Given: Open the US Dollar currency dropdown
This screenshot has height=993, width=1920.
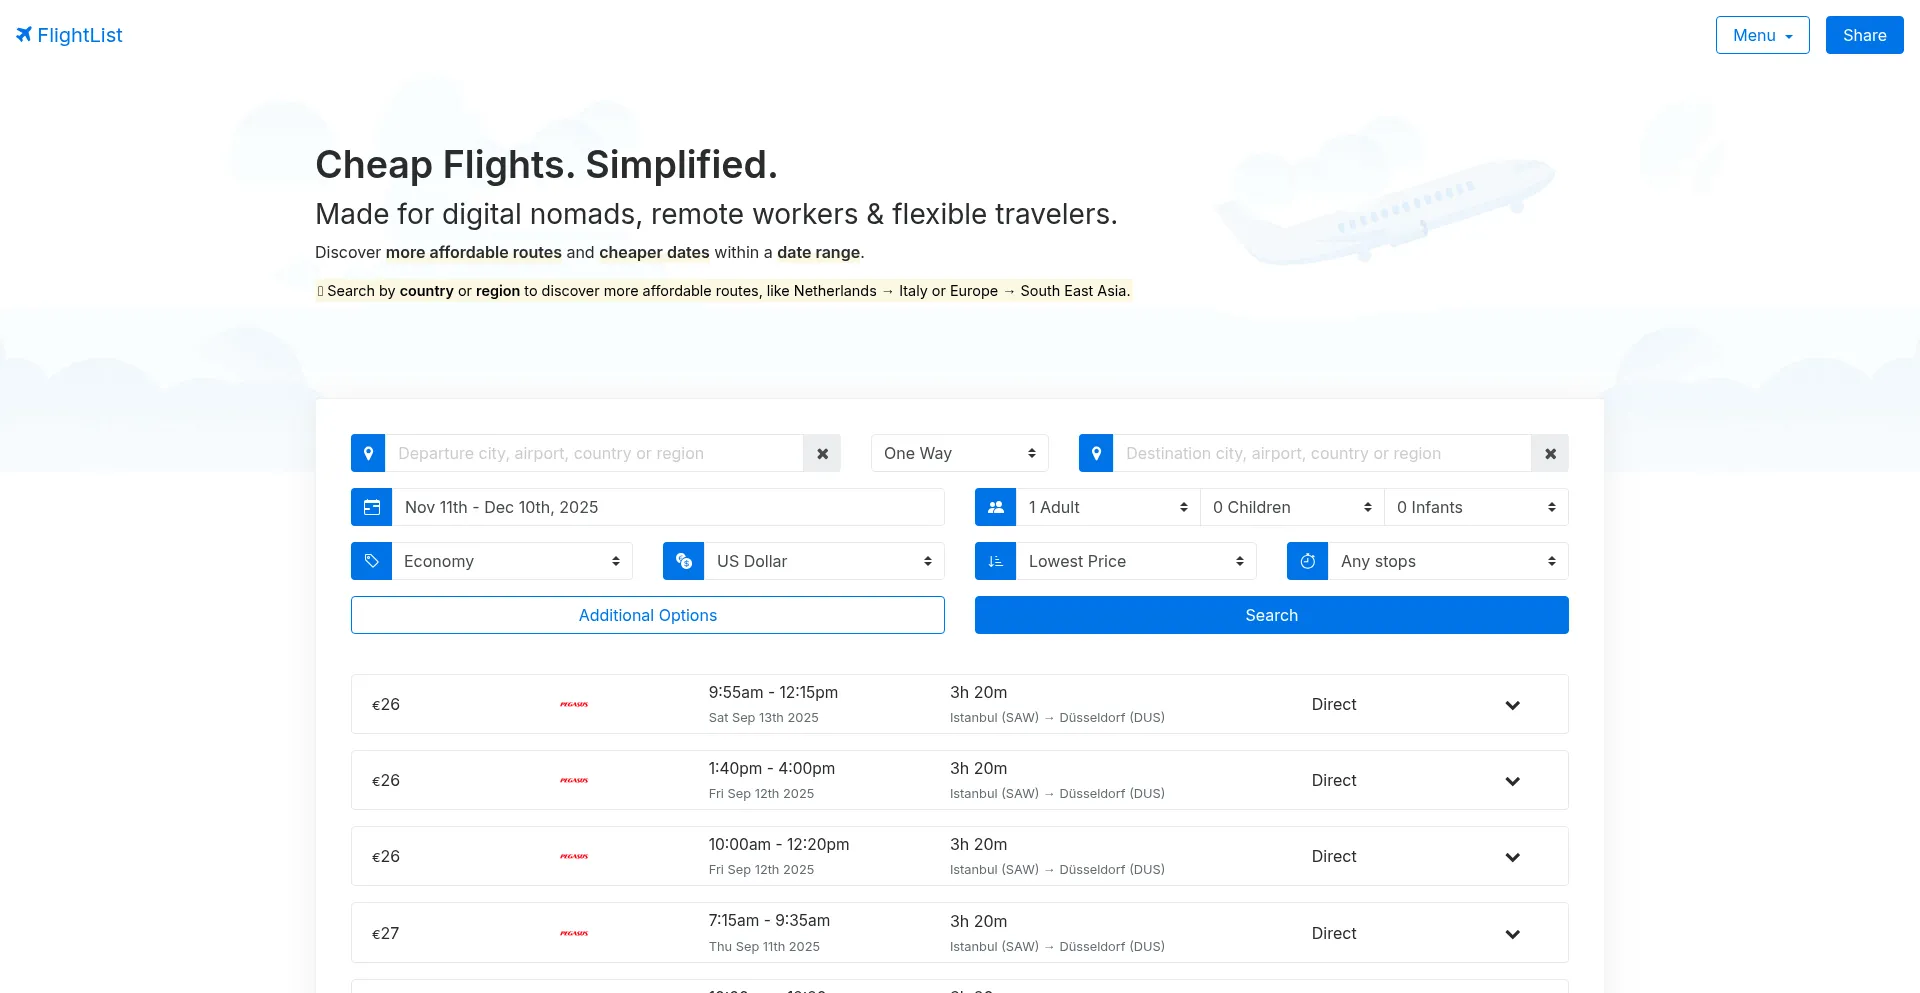Looking at the screenshot, I should point(823,561).
